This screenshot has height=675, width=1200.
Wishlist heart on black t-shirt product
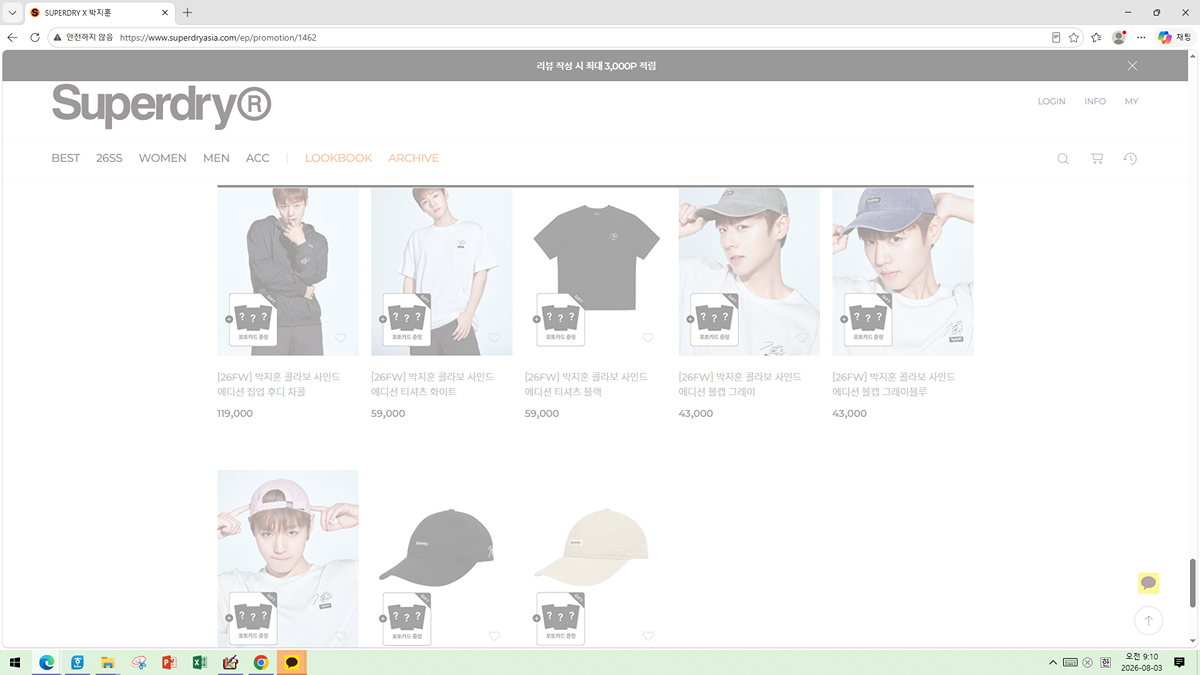tap(648, 338)
